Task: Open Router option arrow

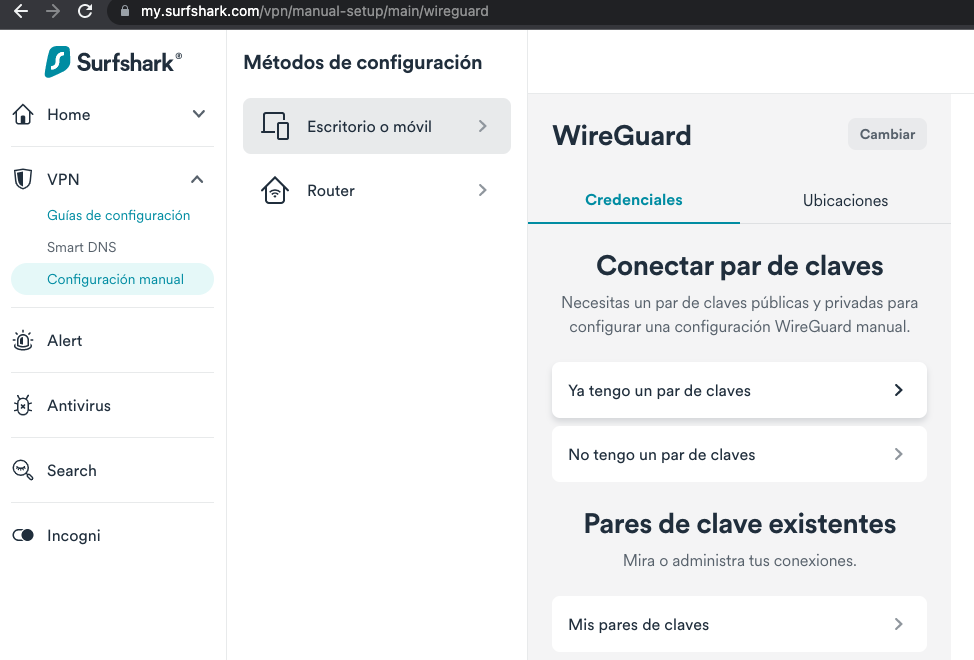Action: (482, 191)
